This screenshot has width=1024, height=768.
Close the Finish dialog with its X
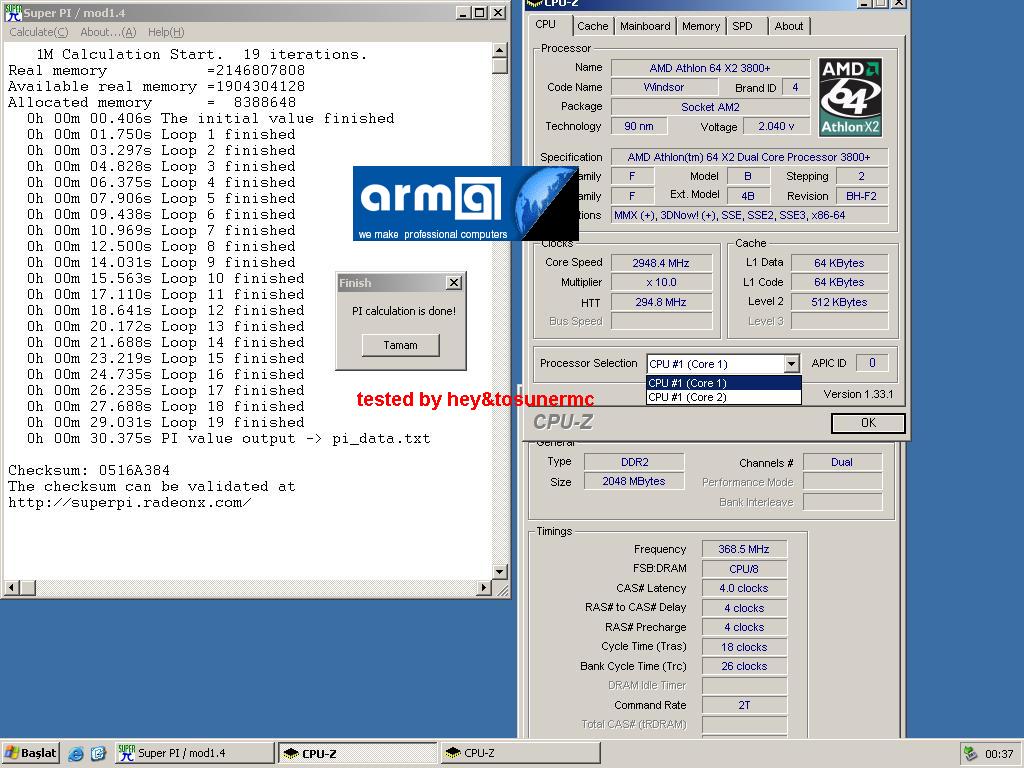click(x=454, y=283)
